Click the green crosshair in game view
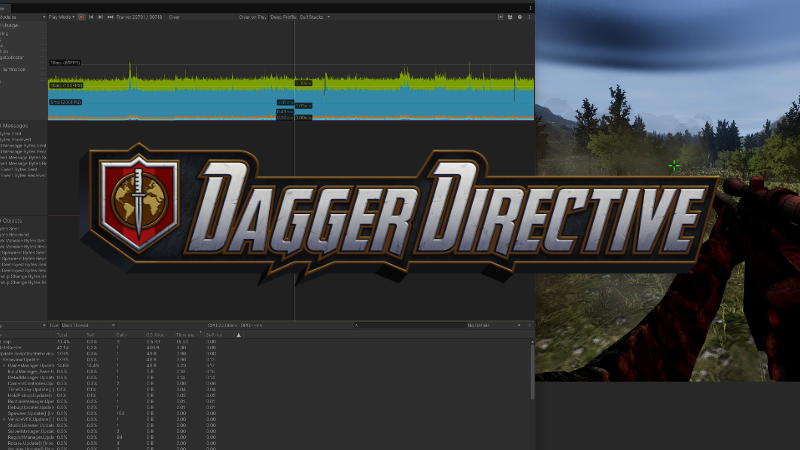 674,165
